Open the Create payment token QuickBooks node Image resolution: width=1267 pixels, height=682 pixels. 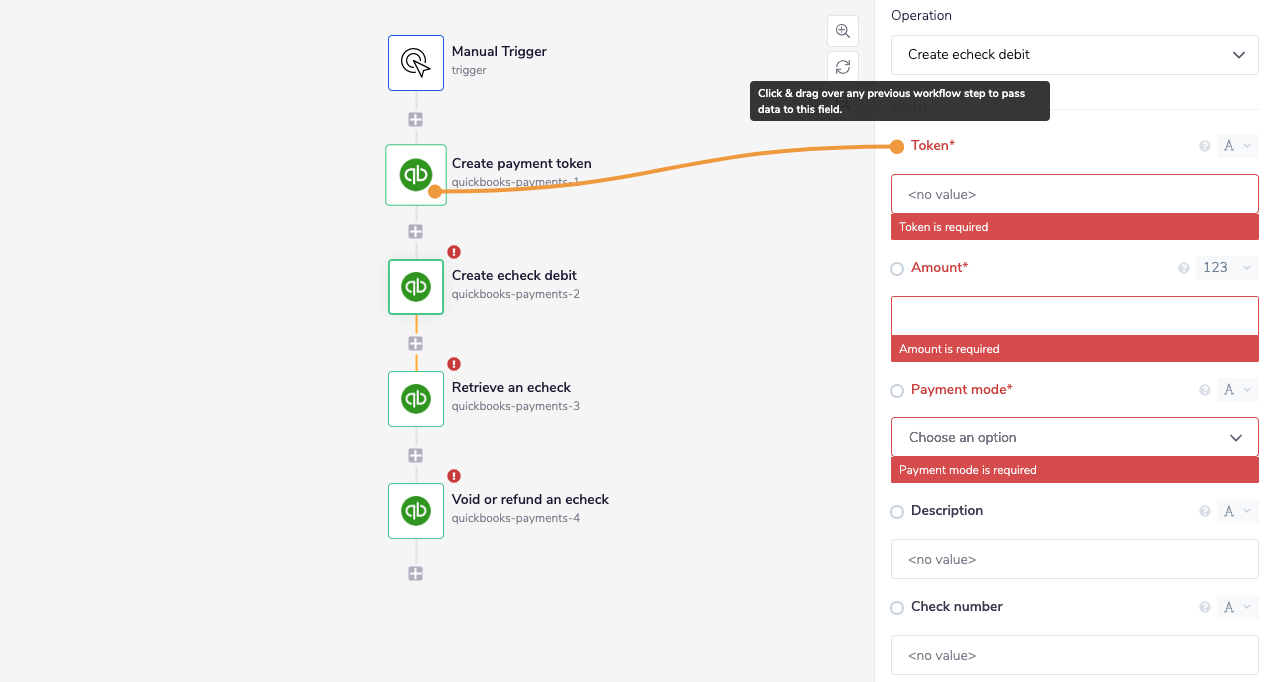(x=415, y=174)
